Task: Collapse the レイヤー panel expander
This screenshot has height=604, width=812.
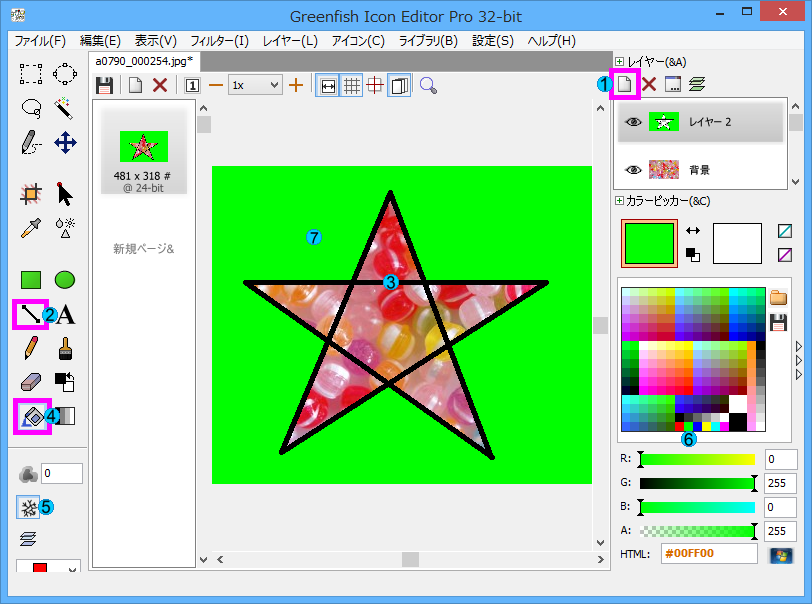Action: pos(620,62)
